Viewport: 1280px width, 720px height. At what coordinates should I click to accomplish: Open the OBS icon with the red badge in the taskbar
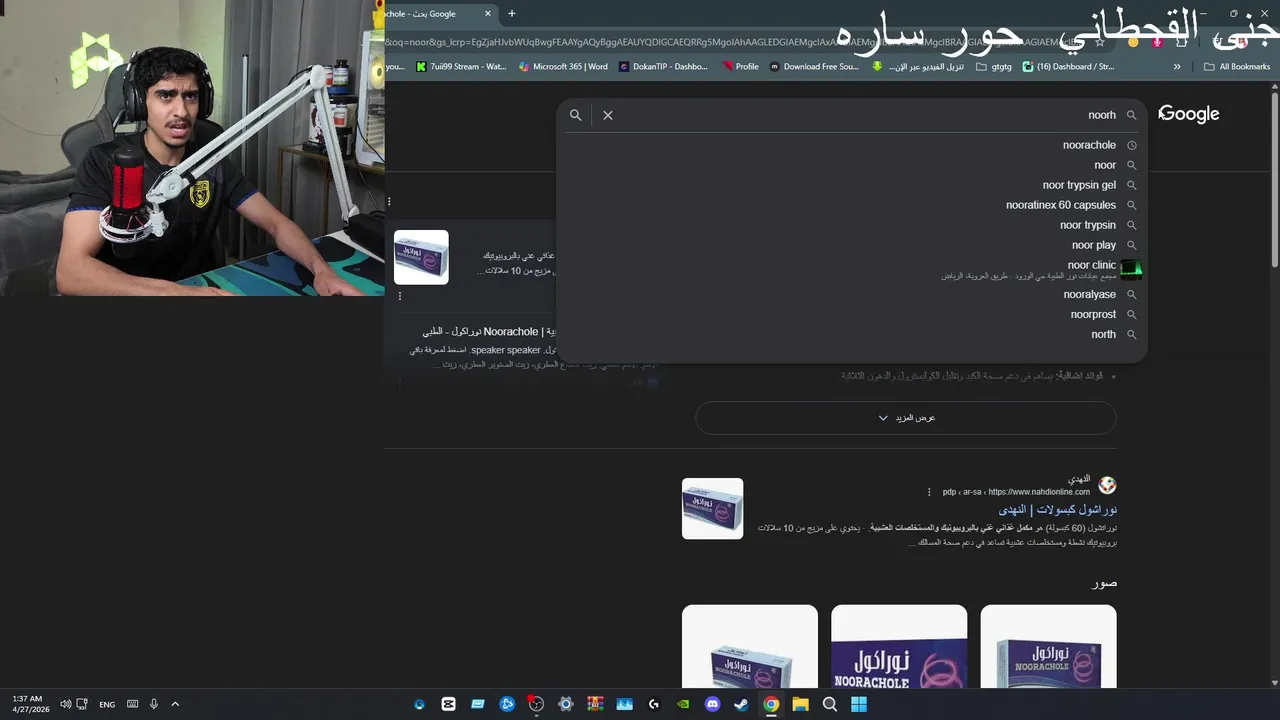(536, 704)
